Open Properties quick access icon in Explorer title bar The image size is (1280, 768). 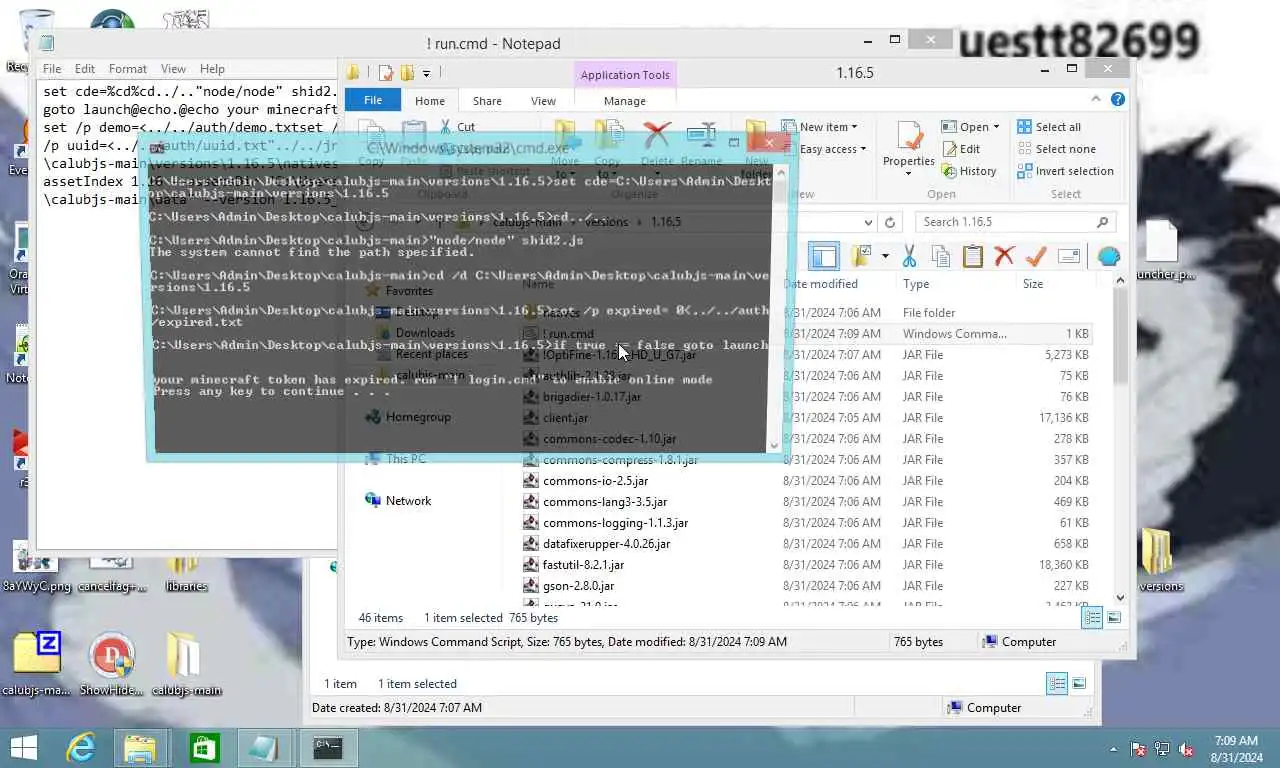[x=386, y=72]
